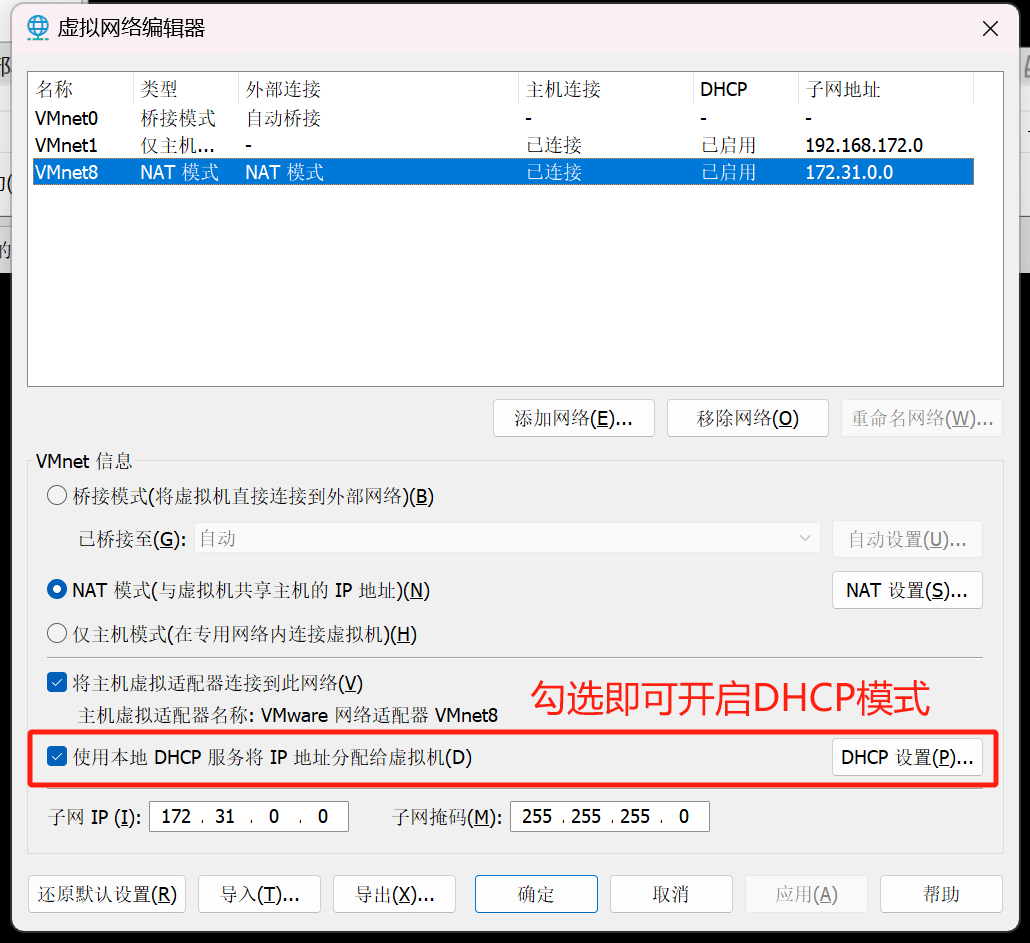Click the 外部连接 column header

tap(378, 89)
